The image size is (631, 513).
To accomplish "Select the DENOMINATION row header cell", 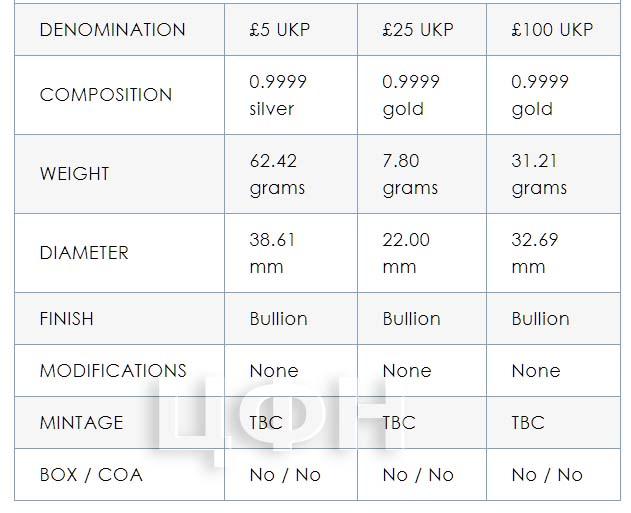I will (120, 29).
